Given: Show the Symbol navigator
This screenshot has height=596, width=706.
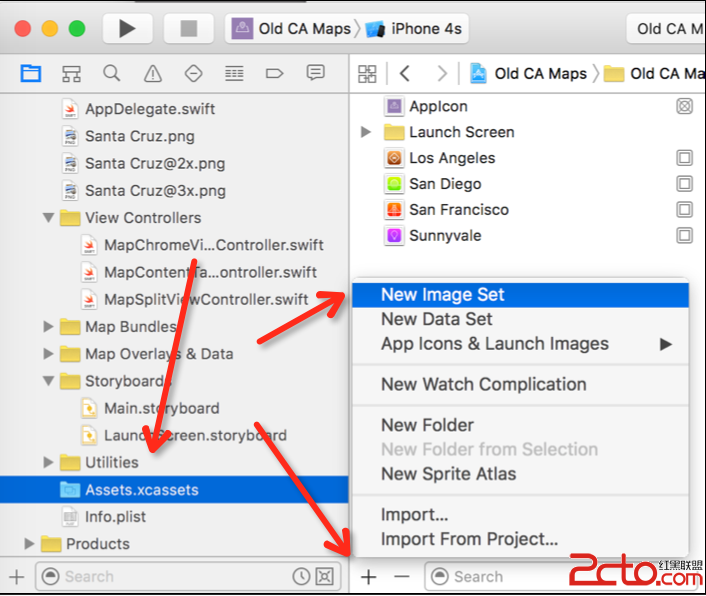Looking at the screenshot, I should [71, 73].
